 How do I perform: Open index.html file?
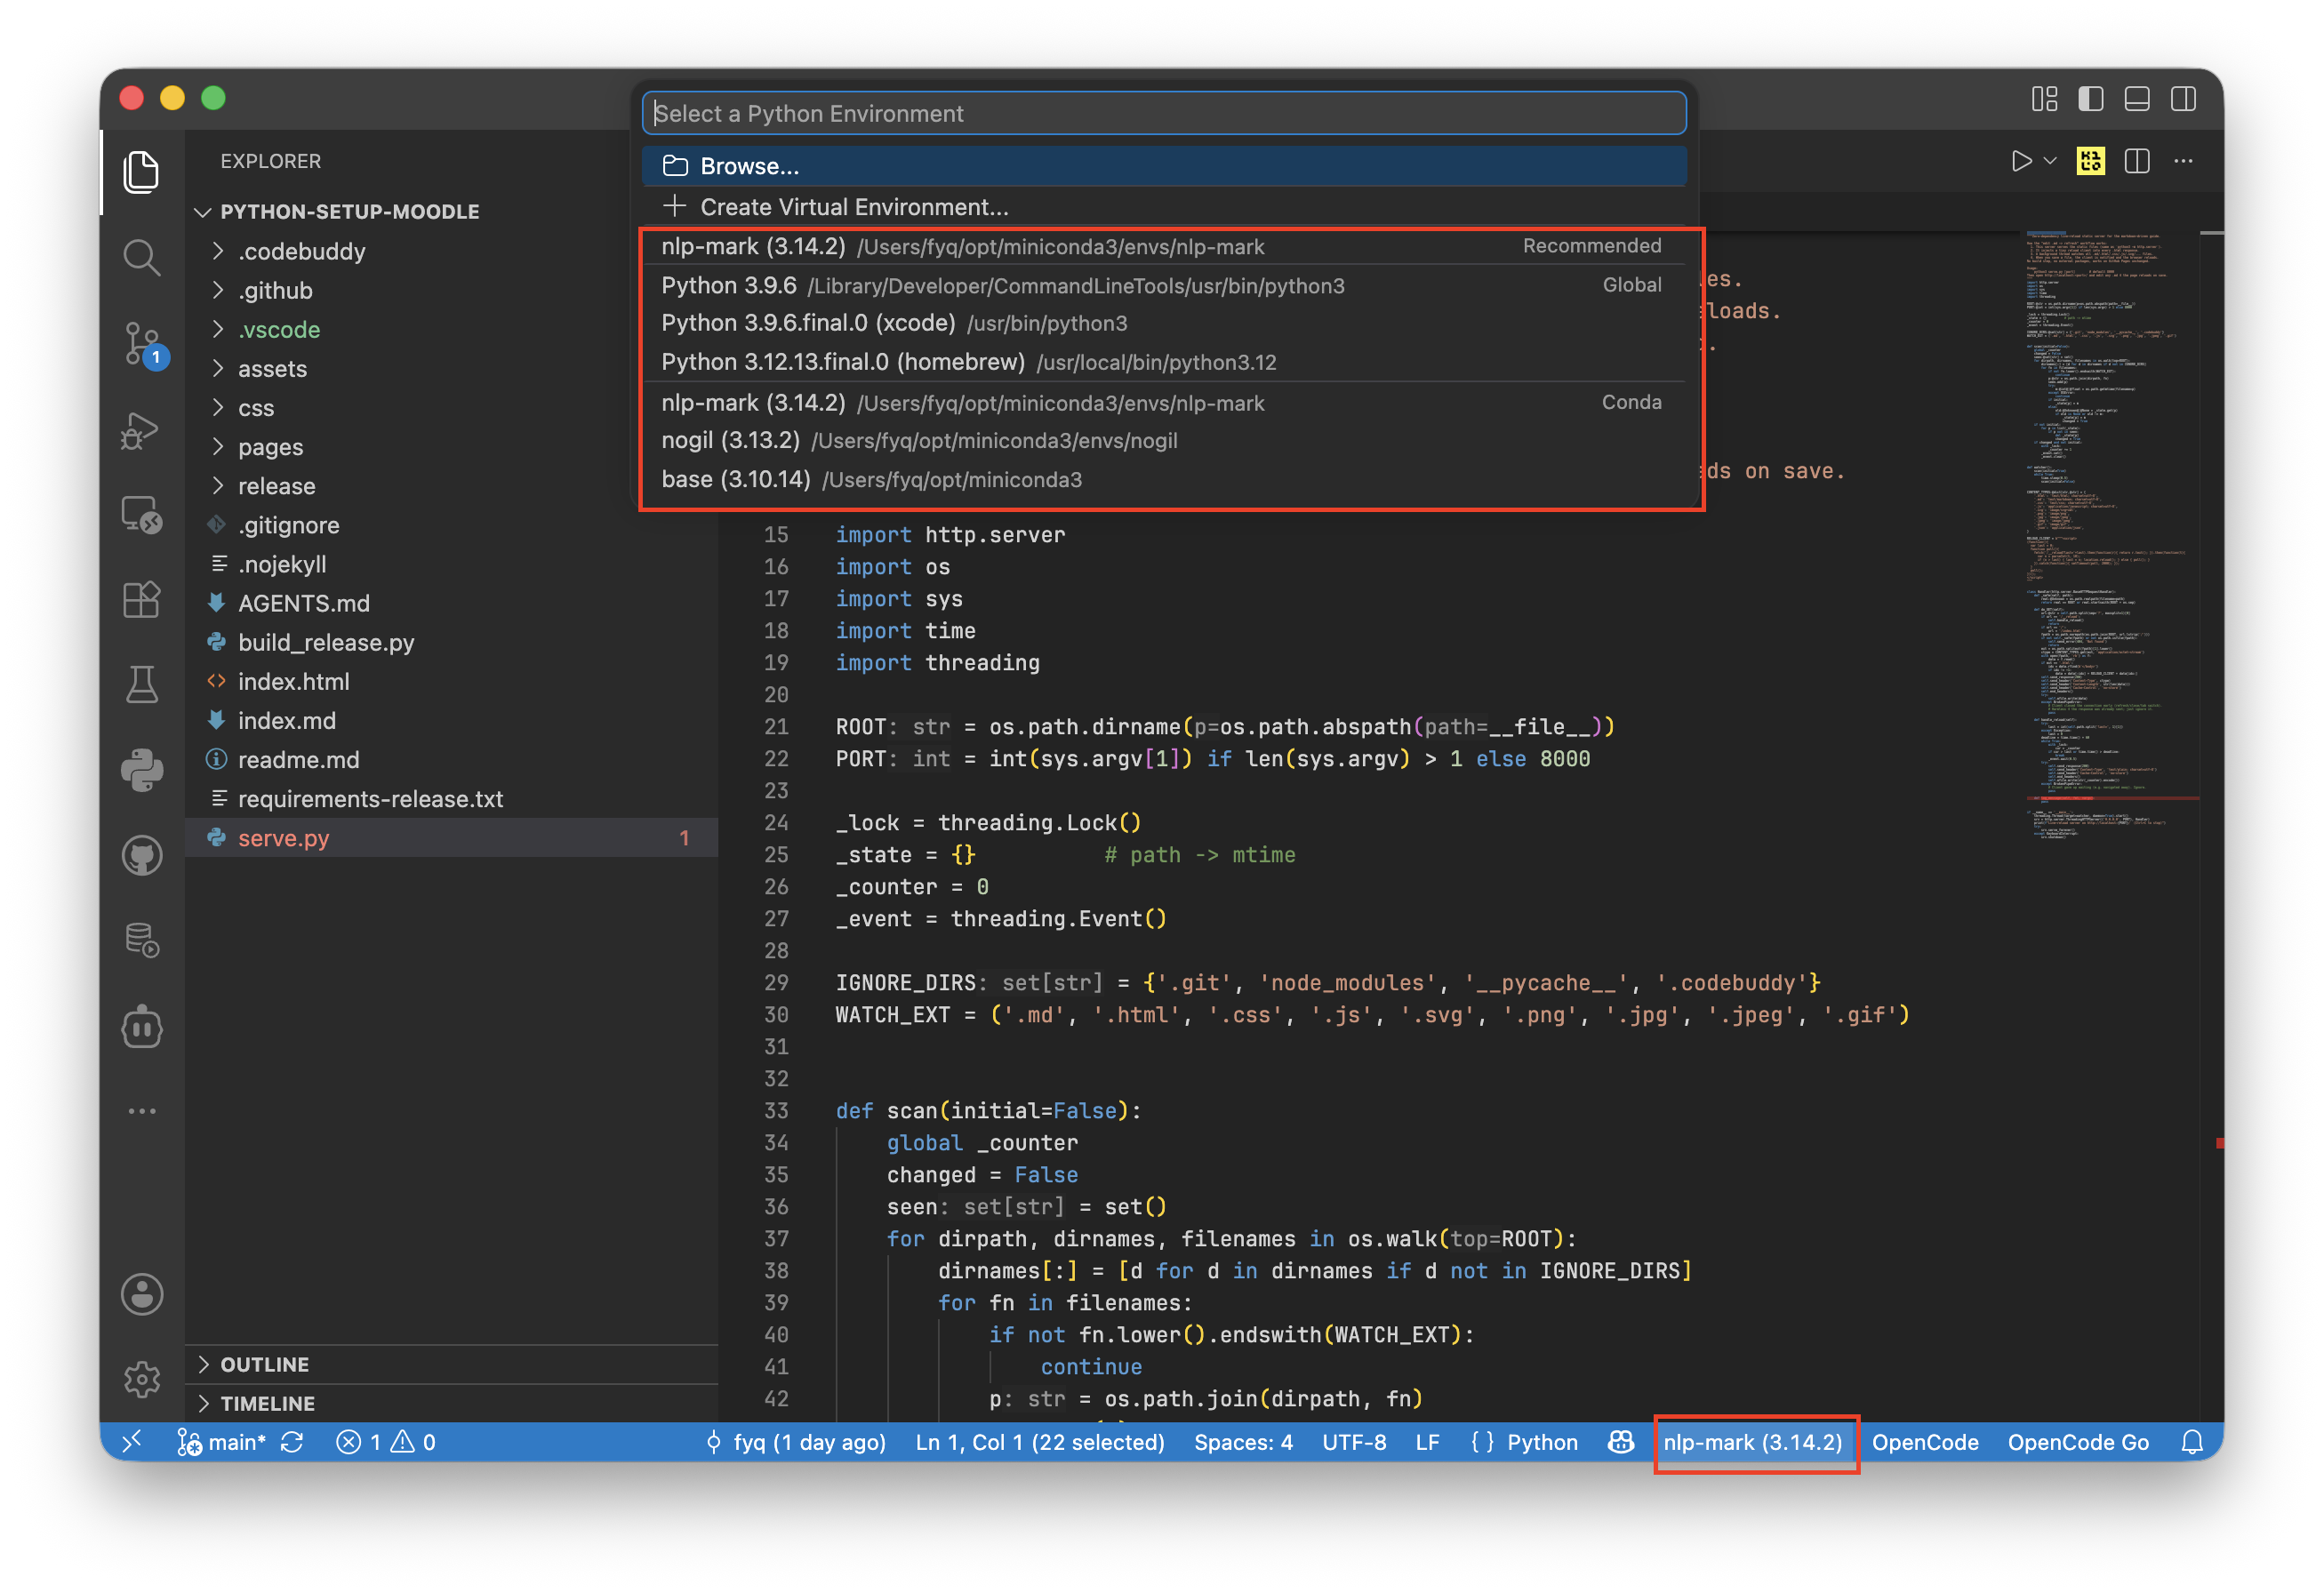(452, 681)
